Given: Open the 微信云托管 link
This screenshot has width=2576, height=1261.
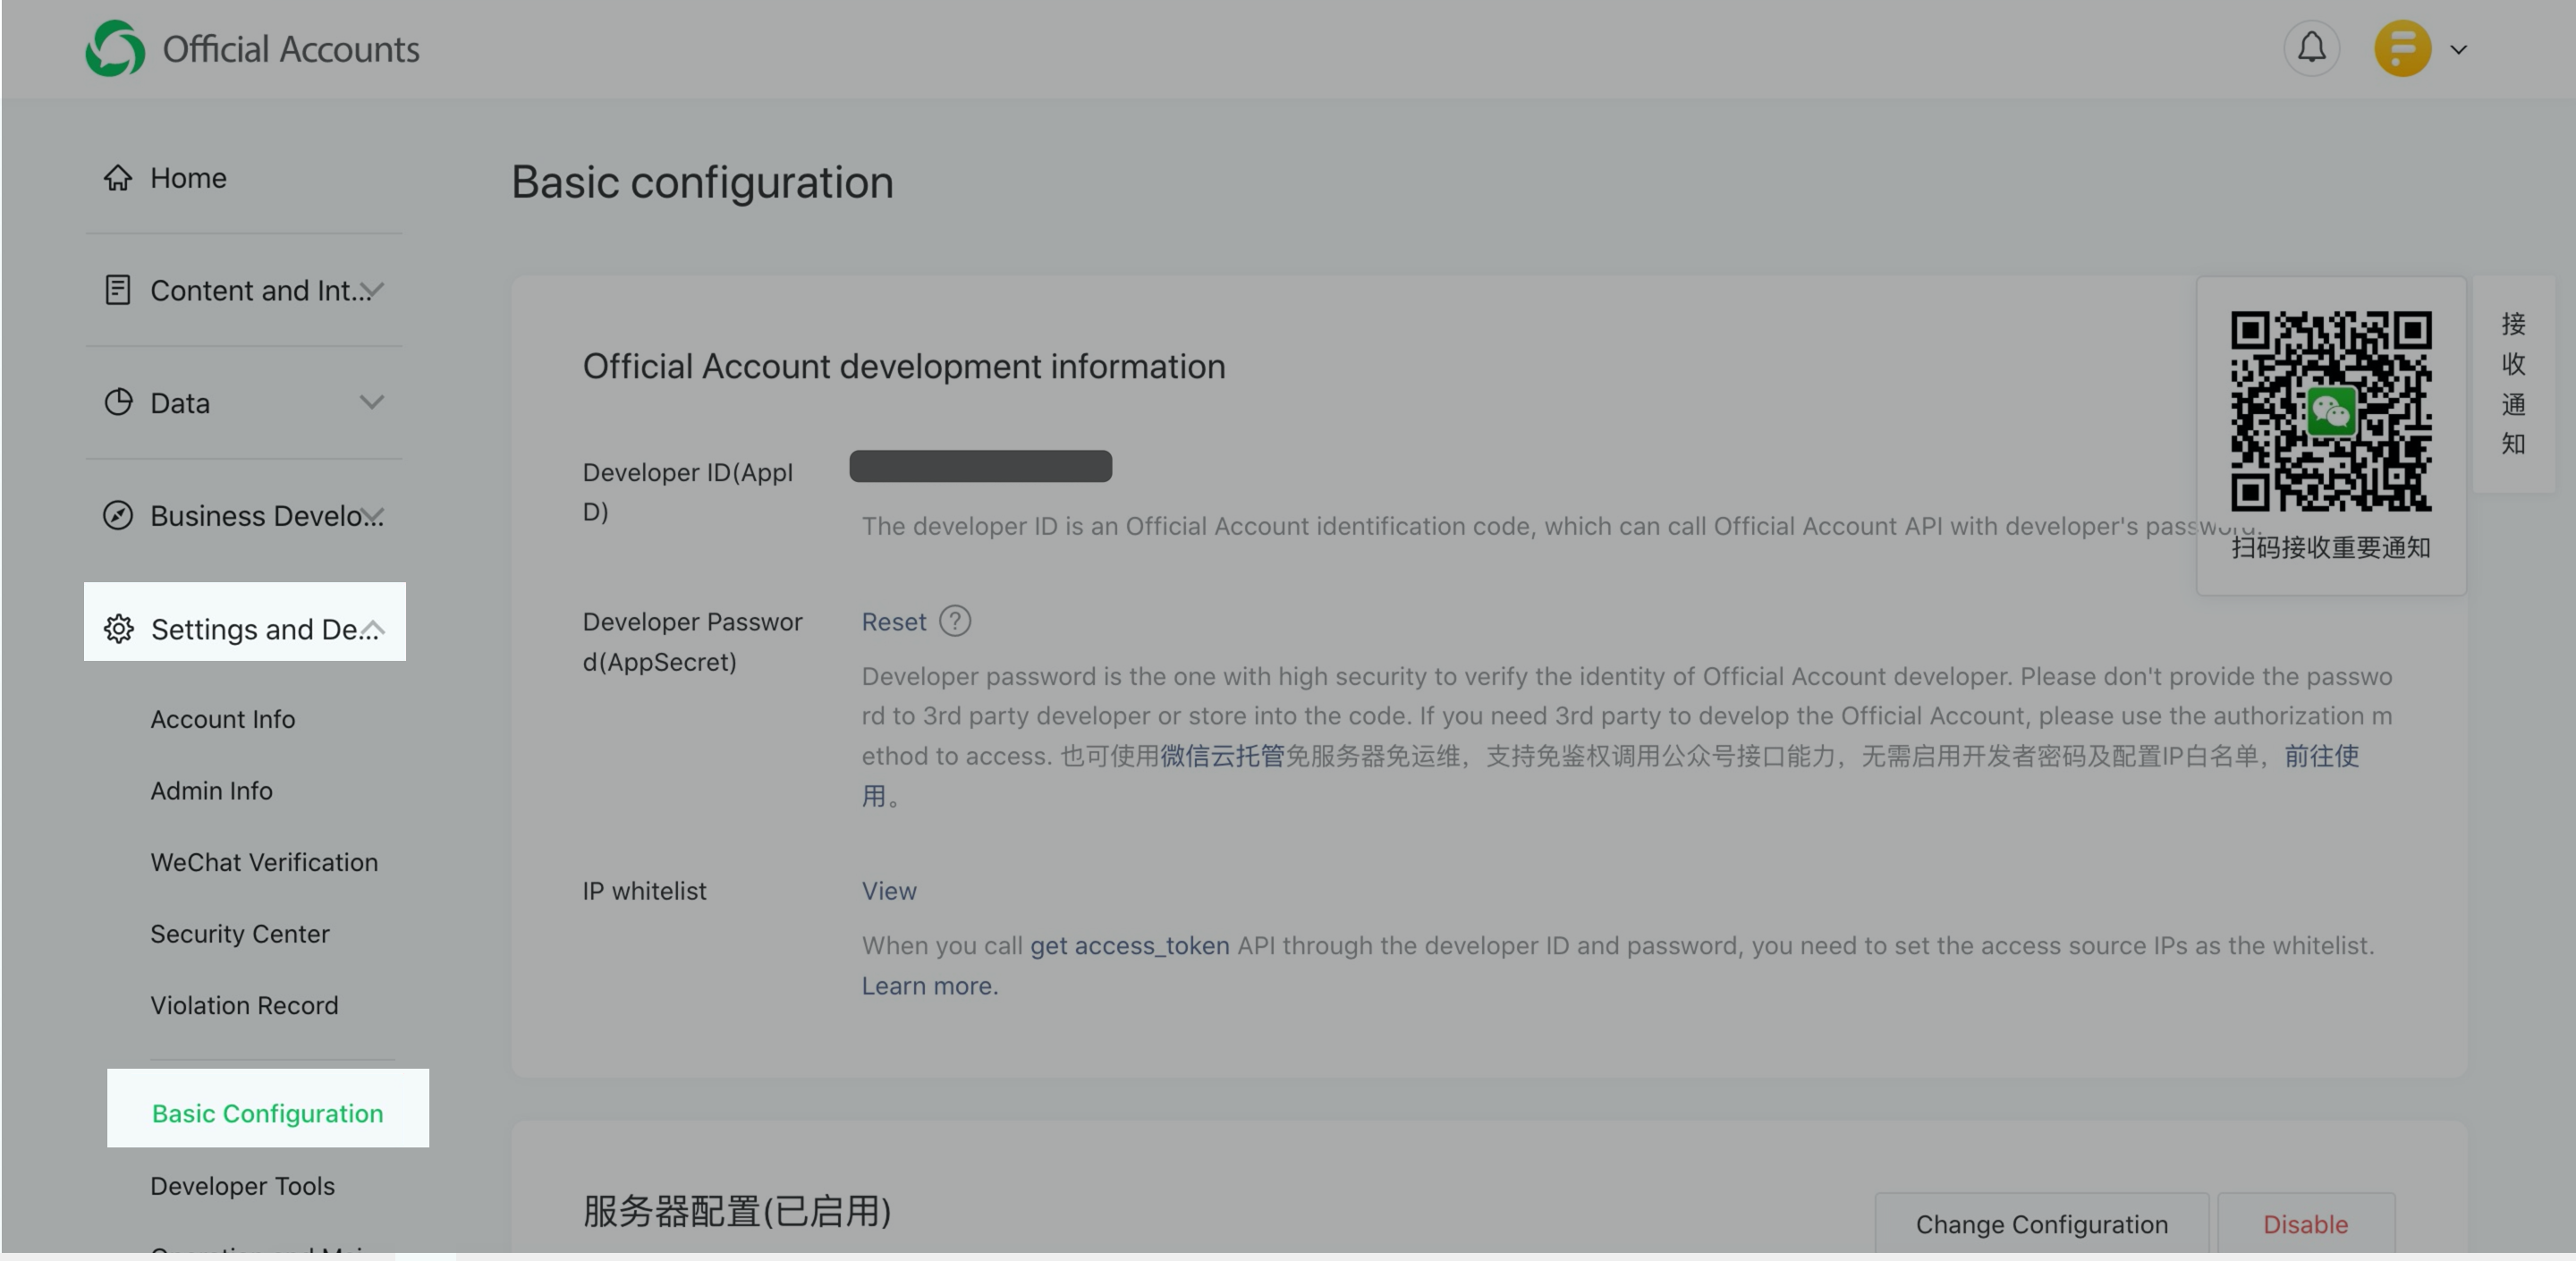Looking at the screenshot, I should [x=1222, y=755].
